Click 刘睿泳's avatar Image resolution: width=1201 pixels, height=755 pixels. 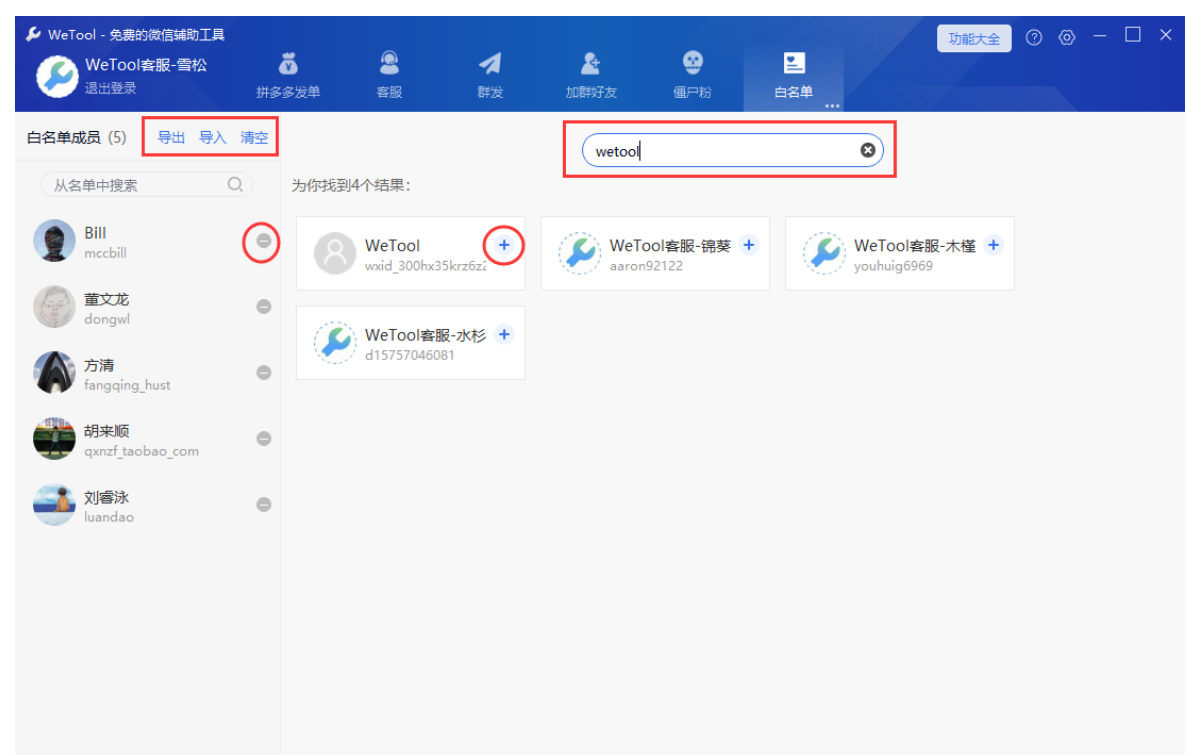(x=54, y=505)
